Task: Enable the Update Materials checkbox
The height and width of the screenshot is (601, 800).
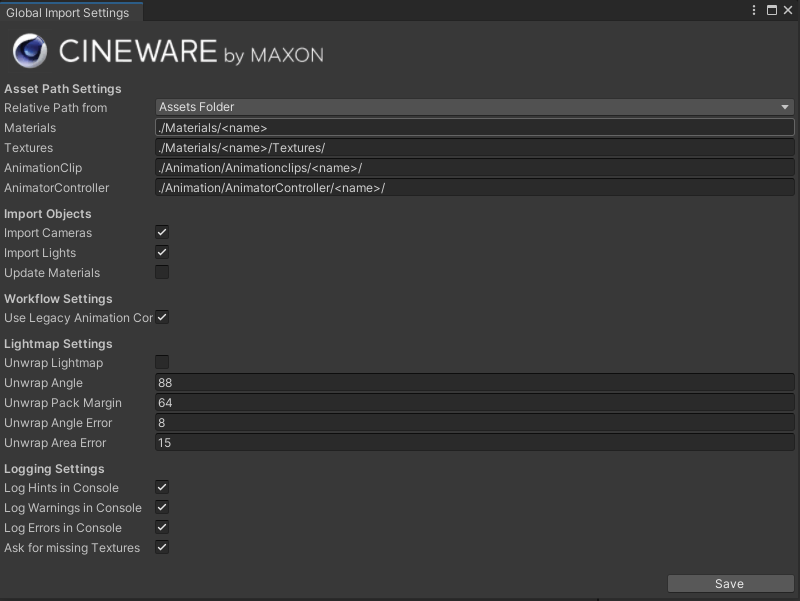Action: coord(162,272)
